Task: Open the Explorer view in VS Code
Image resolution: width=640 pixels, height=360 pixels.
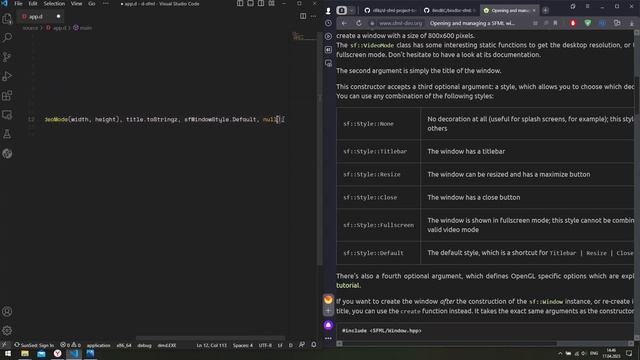Action: click(7, 18)
